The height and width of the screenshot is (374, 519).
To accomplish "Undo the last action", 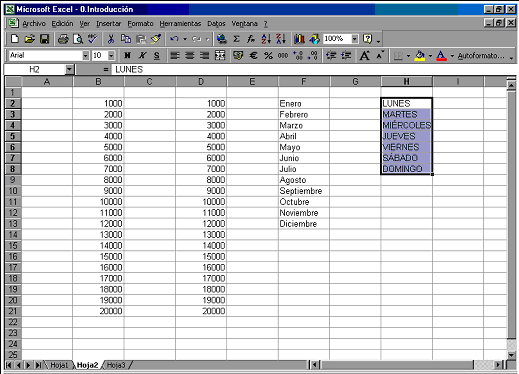I will point(174,39).
